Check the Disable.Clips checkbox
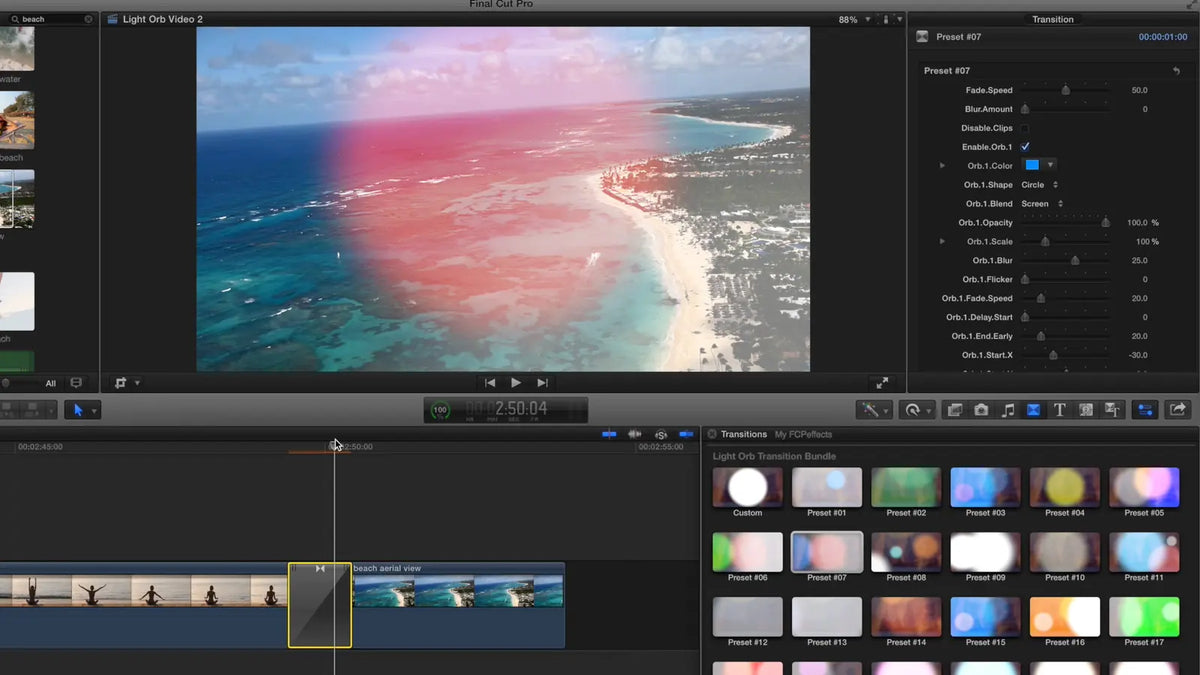This screenshot has width=1200, height=675. (1025, 128)
